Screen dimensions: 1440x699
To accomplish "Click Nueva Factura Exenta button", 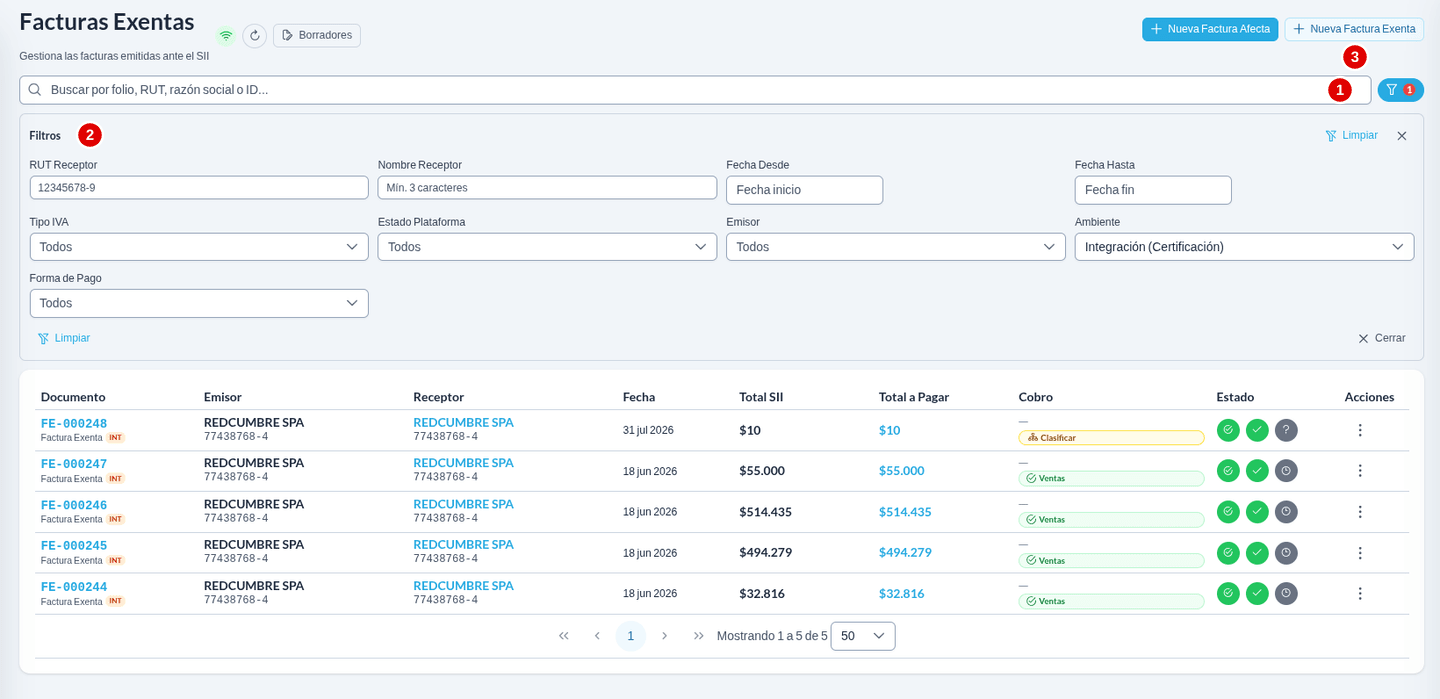I will click(x=1354, y=29).
